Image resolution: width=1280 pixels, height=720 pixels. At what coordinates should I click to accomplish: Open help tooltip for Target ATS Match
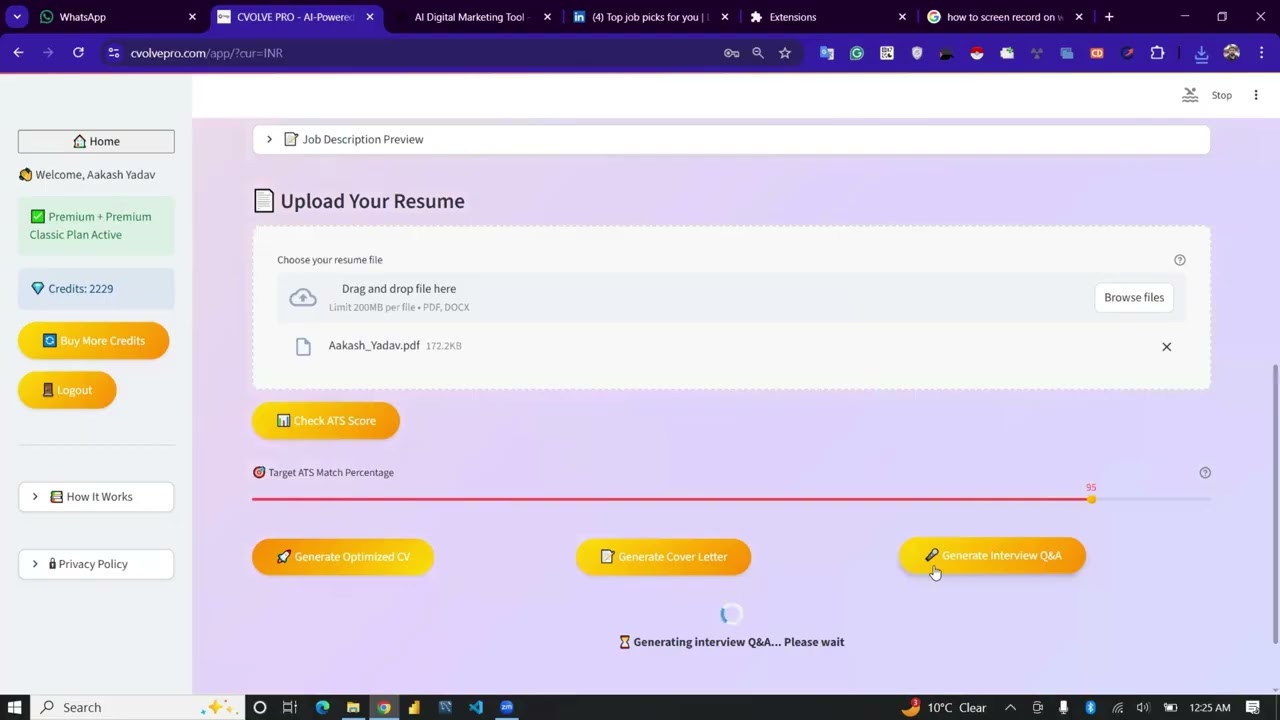[1205, 473]
